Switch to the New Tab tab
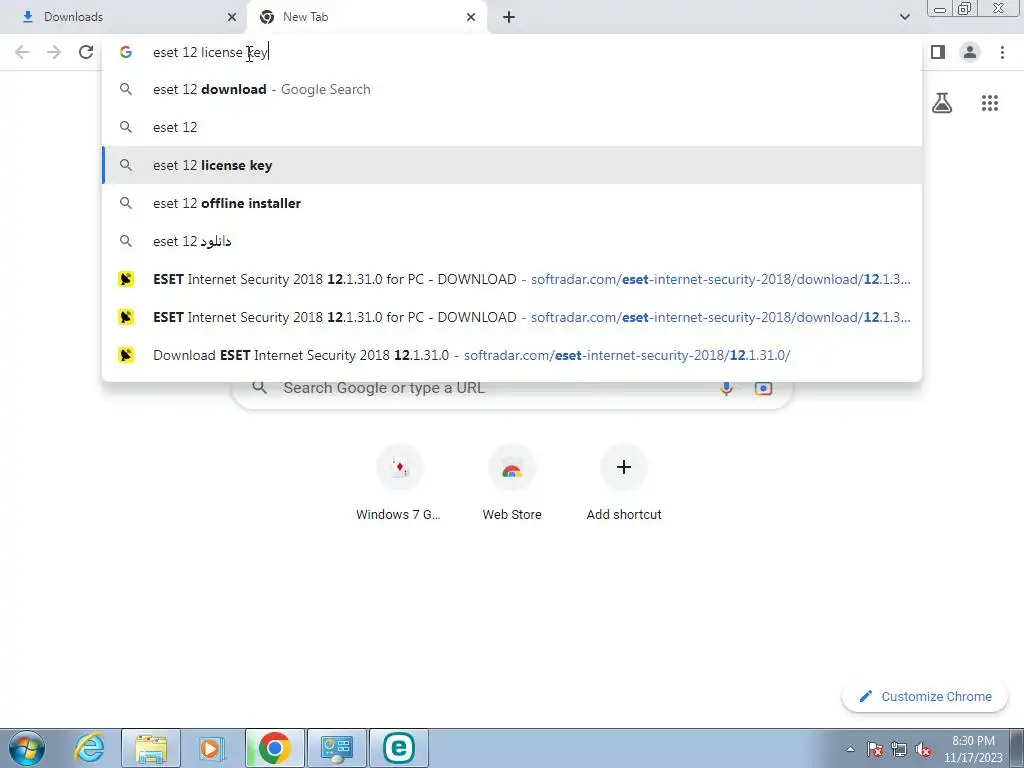The image size is (1024, 768). pyautogui.click(x=367, y=17)
